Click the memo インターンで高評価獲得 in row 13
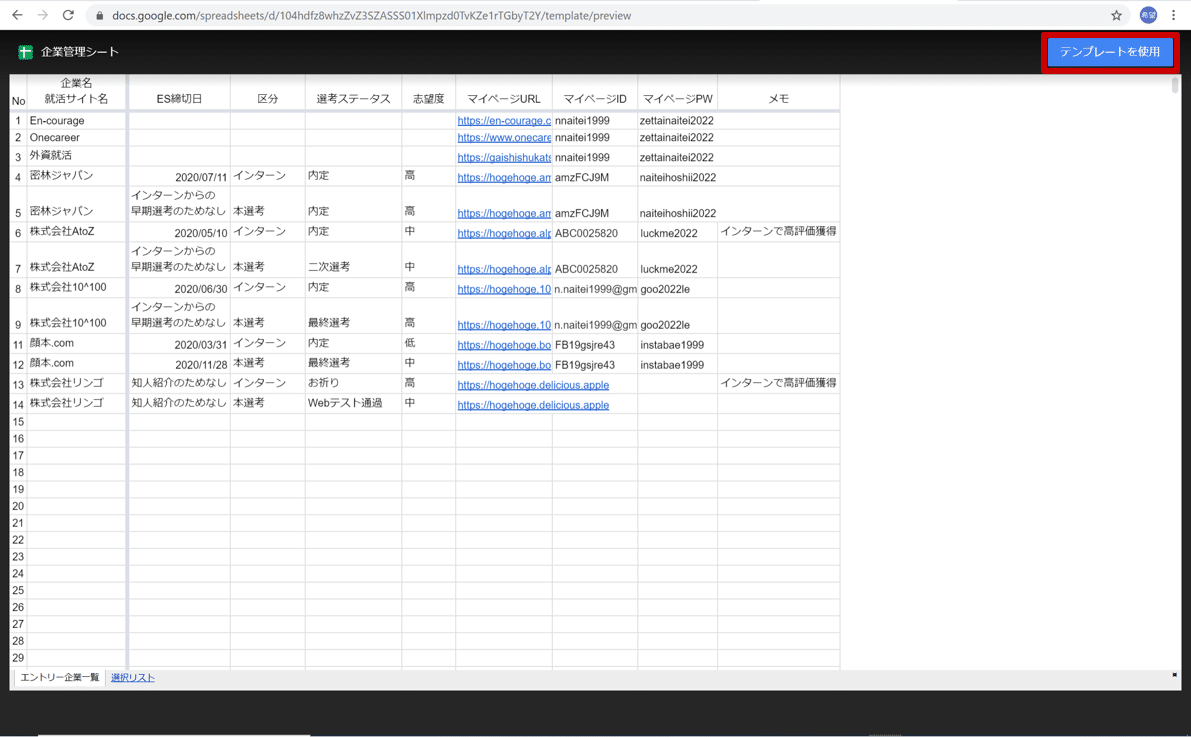1191x737 pixels. tap(779, 384)
